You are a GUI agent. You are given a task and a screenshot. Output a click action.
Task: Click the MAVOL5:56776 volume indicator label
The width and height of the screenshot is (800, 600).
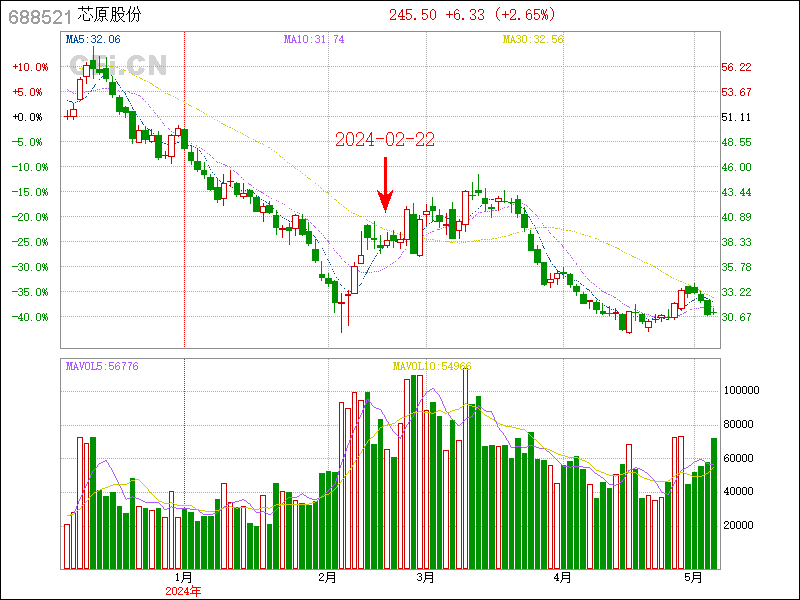[x=102, y=367]
